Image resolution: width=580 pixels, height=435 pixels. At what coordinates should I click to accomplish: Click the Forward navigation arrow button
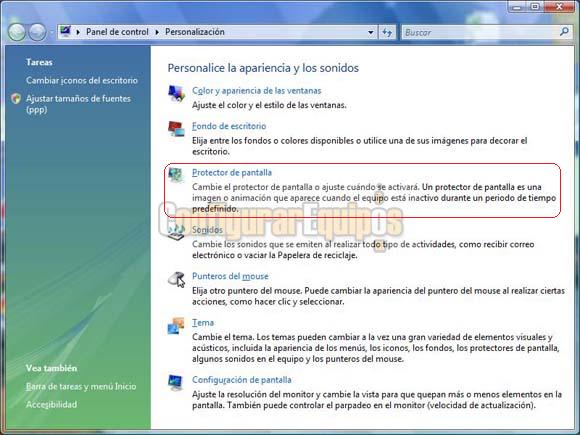coord(37,32)
